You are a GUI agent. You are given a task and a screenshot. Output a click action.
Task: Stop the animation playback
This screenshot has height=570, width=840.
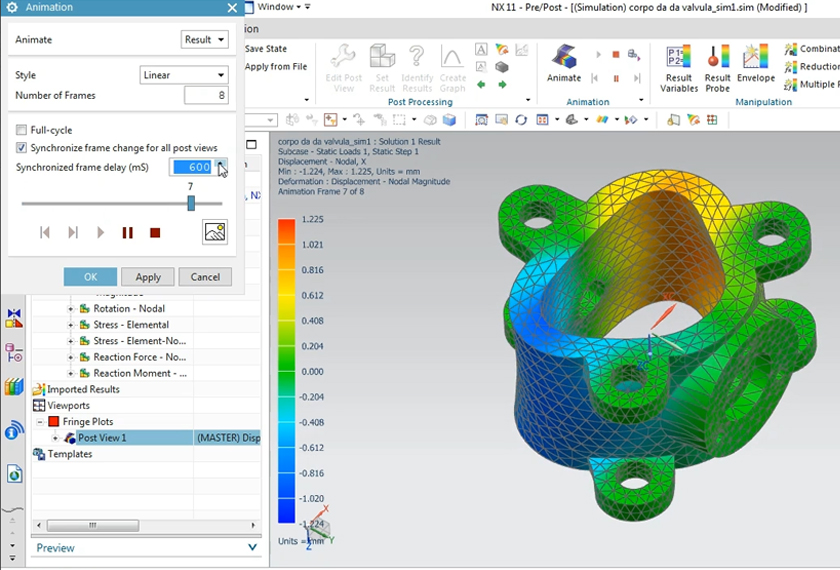(x=155, y=233)
